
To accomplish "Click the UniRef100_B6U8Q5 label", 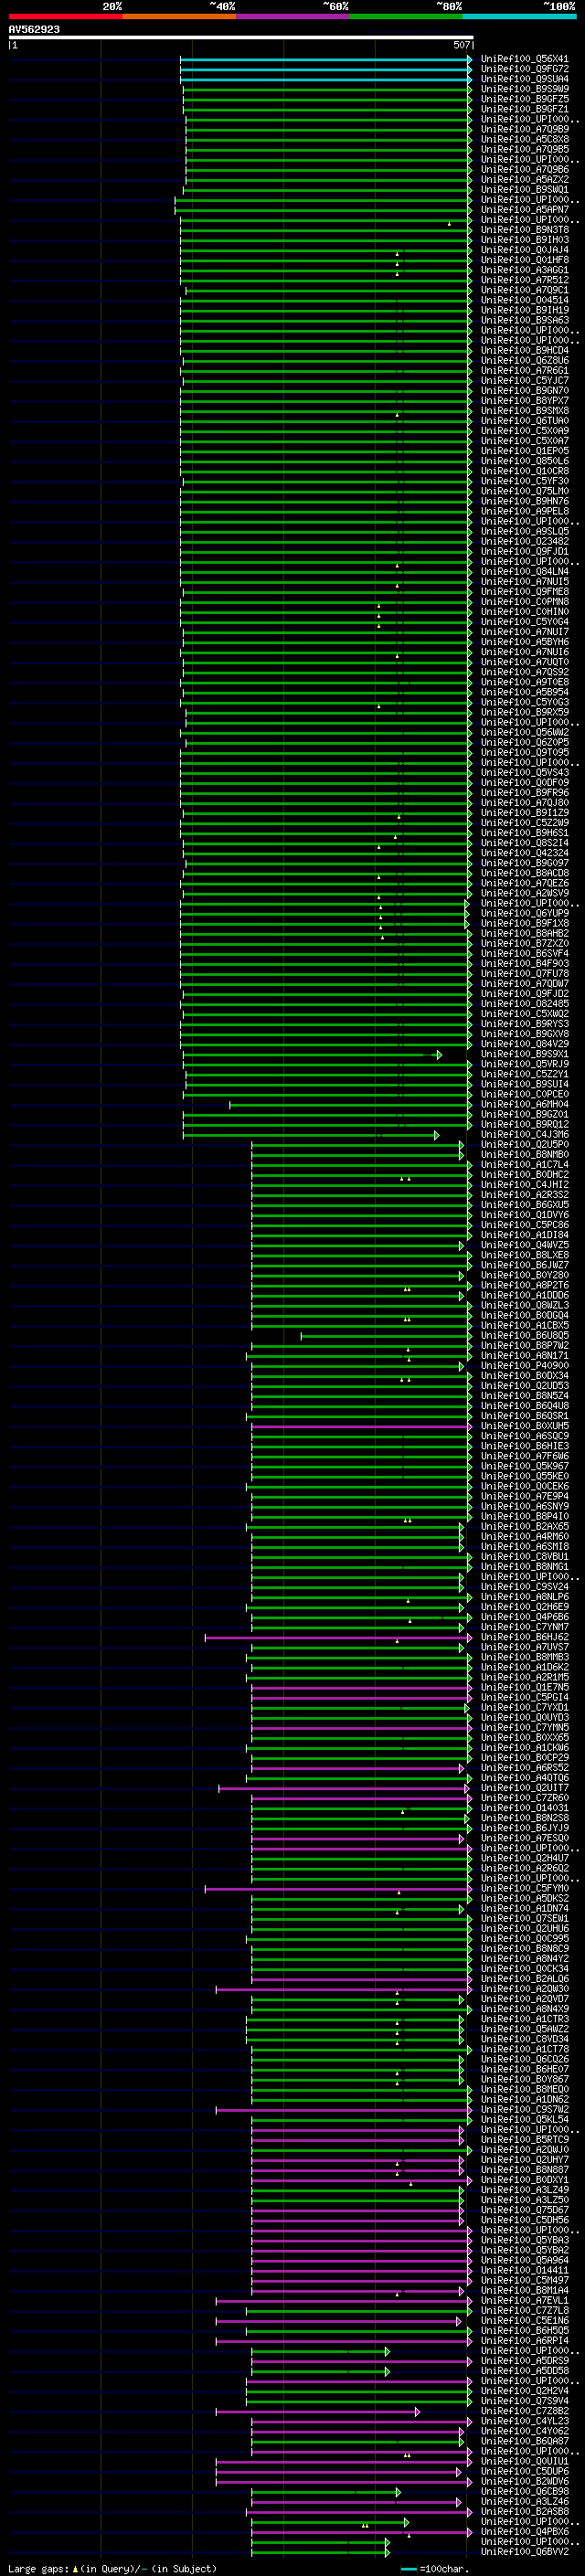I will point(525,1336).
